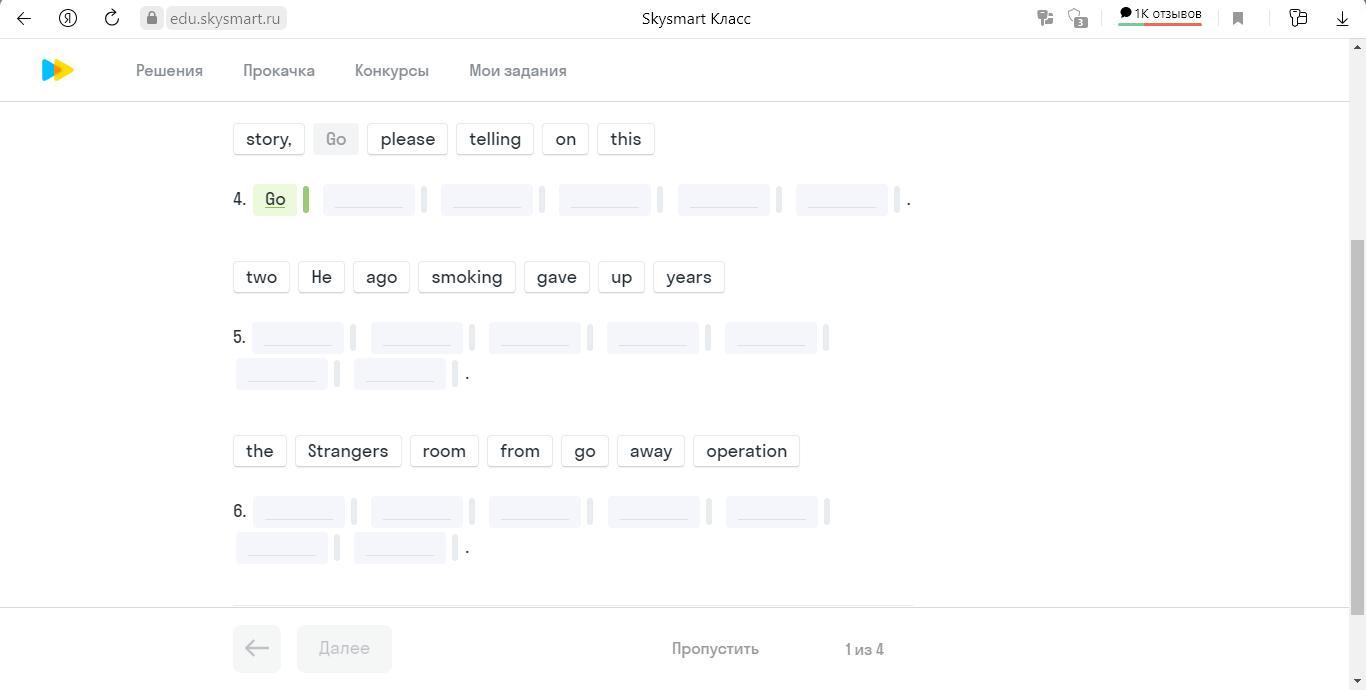Open the Yandex home button
1366x690 pixels.
(68, 18)
